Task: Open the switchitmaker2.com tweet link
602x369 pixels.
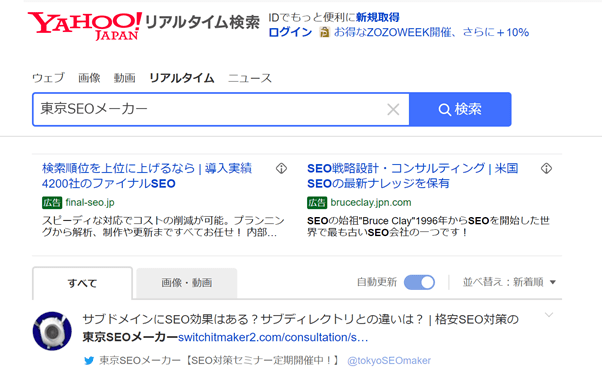Action: pos(273,338)
